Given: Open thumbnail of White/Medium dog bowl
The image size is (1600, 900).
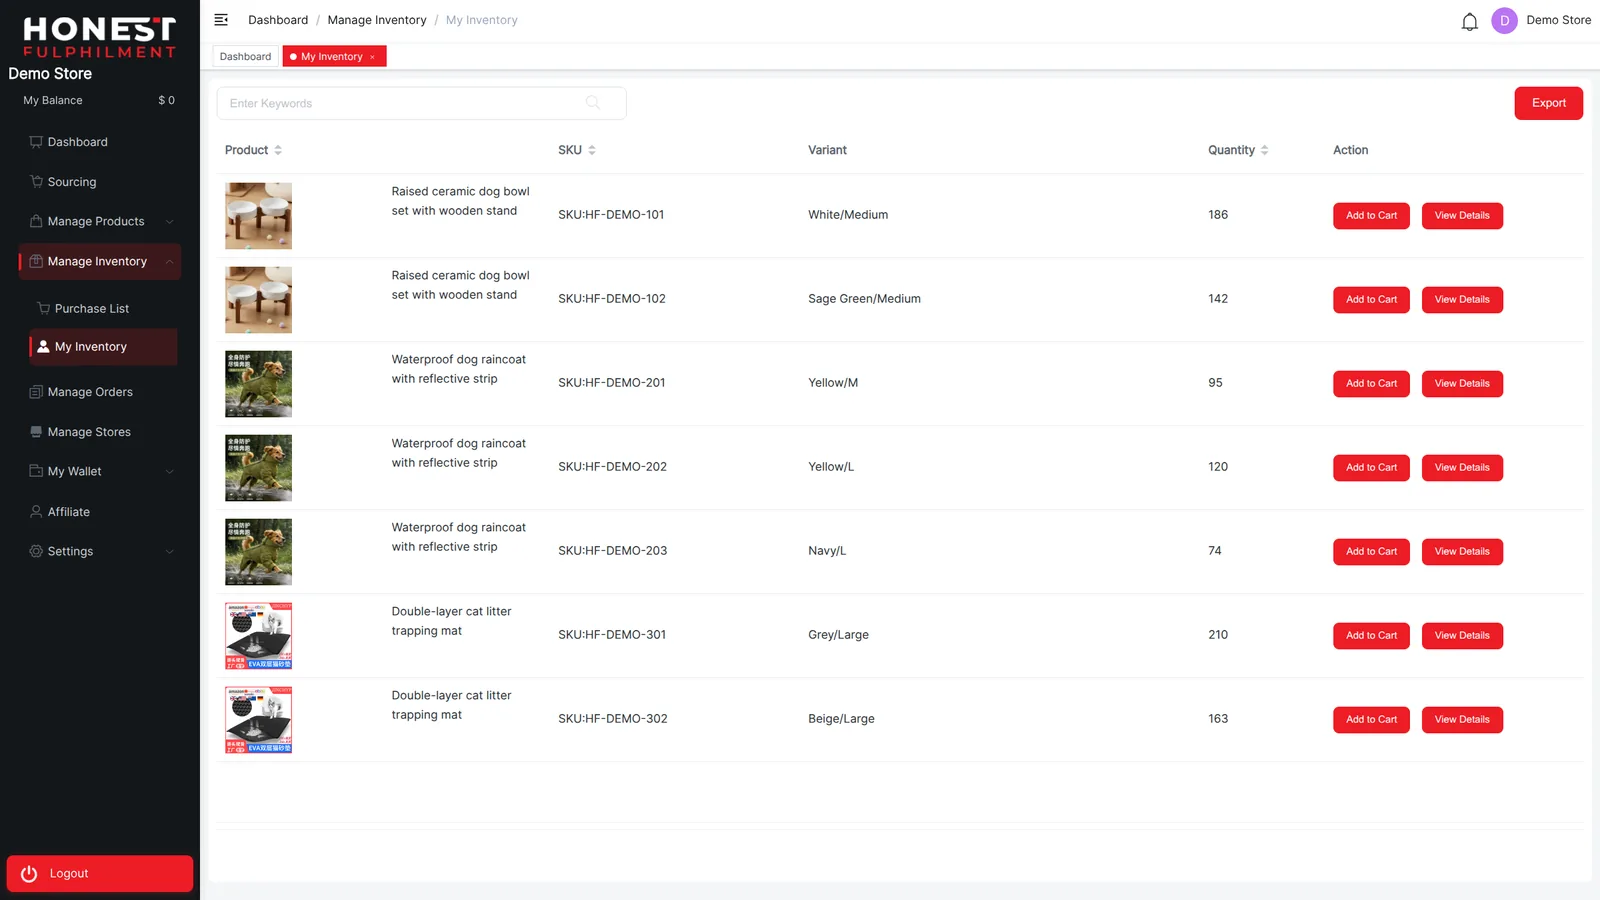Looking at the screenshot, I should point(259,216).
